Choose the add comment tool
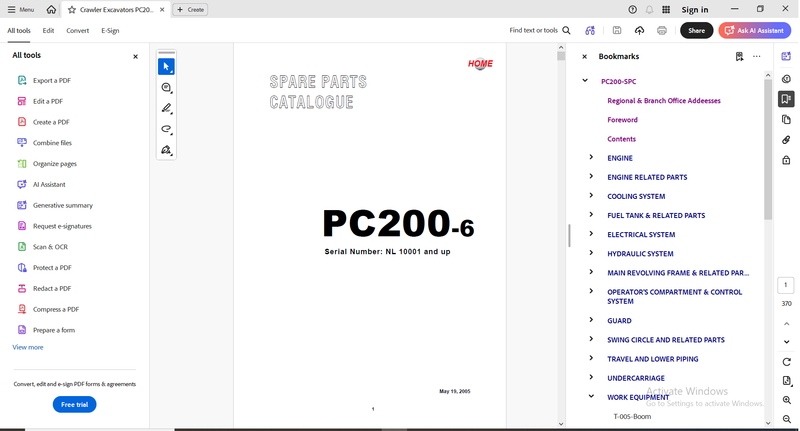The width and height of the screenshot is (800, 431). (166, 88)
